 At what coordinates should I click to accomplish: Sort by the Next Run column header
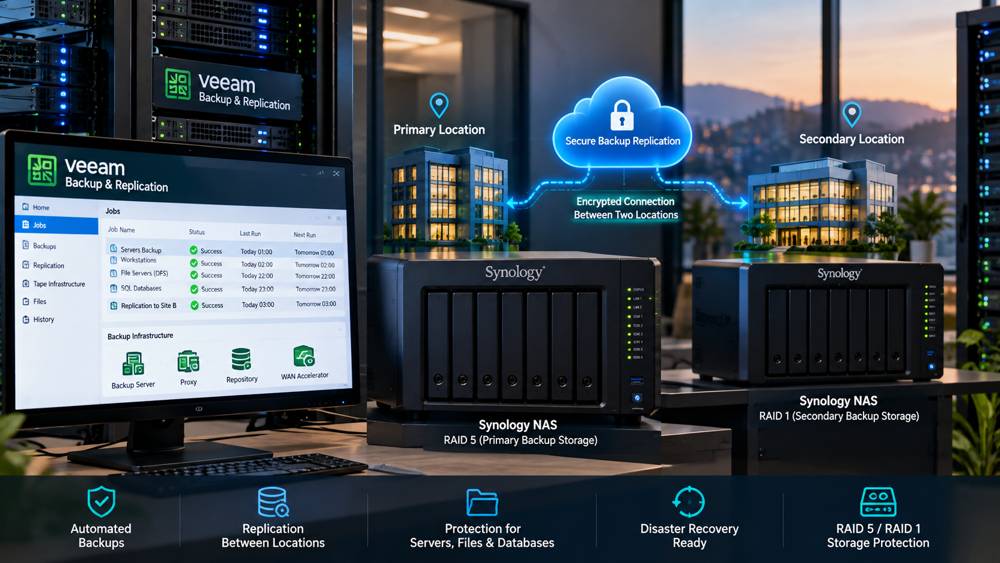tap(304, 235)
